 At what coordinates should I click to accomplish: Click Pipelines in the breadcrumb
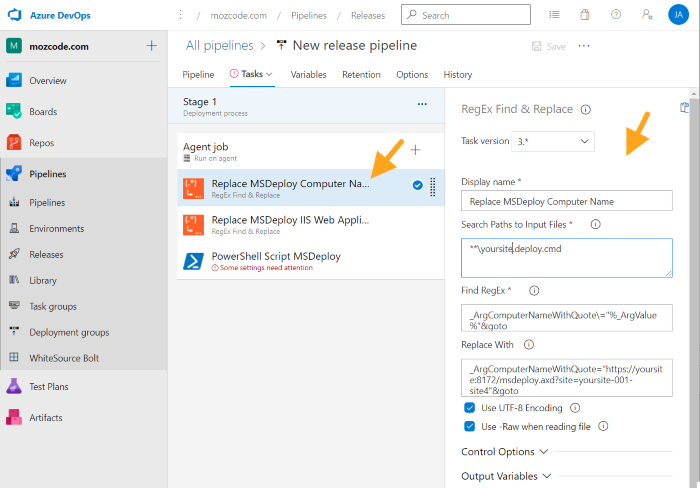point(309,16)
